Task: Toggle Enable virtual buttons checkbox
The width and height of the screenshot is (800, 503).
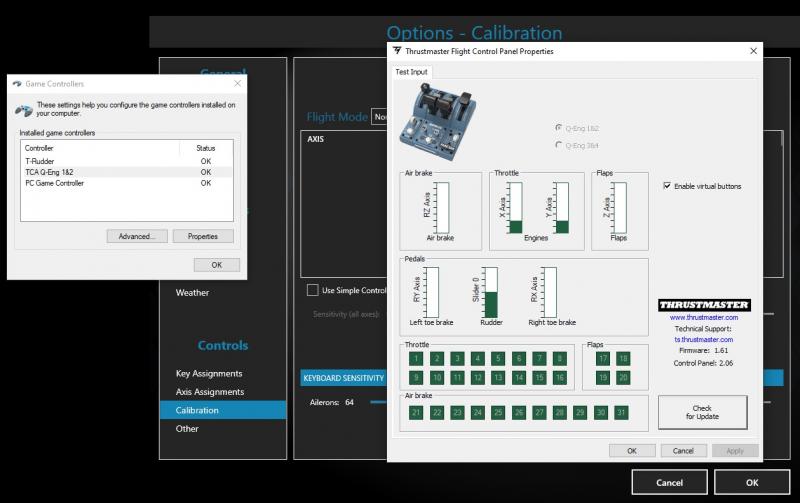Action: [667, 186]
